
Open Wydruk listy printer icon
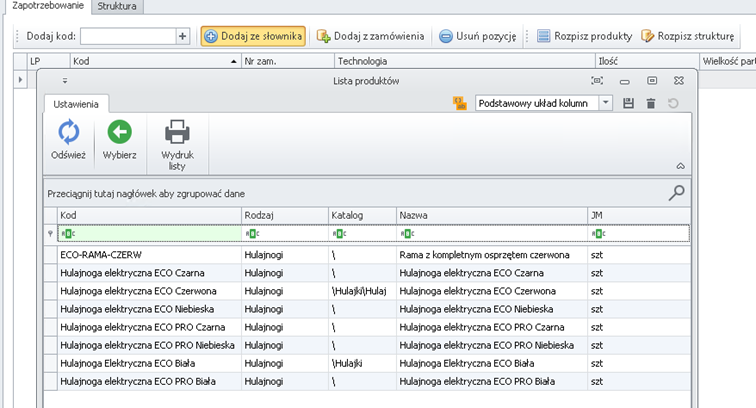click(177, 132)
